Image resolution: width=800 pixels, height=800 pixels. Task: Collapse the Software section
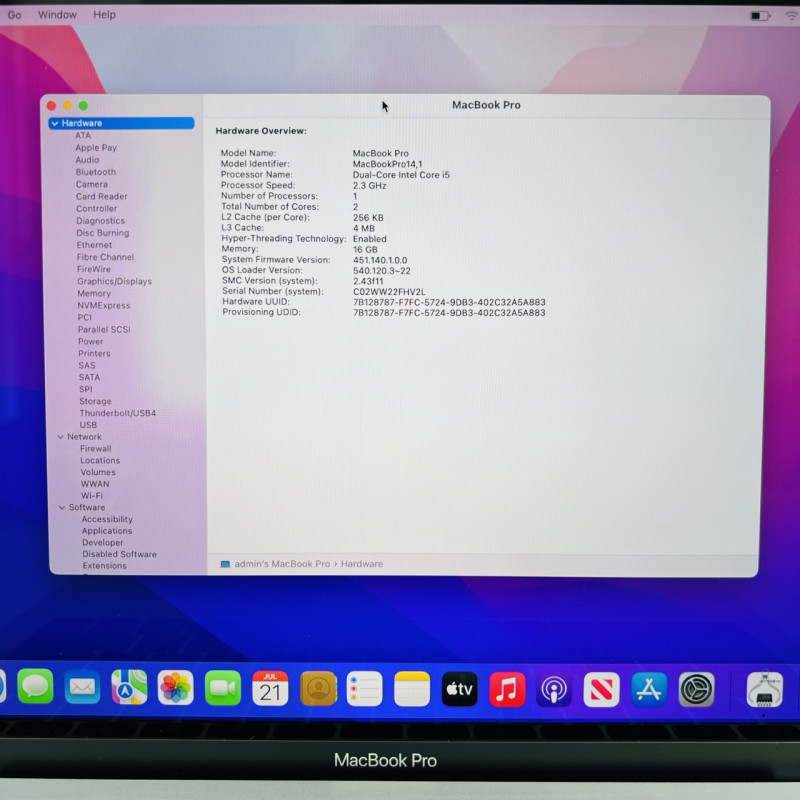click(62, 507)
